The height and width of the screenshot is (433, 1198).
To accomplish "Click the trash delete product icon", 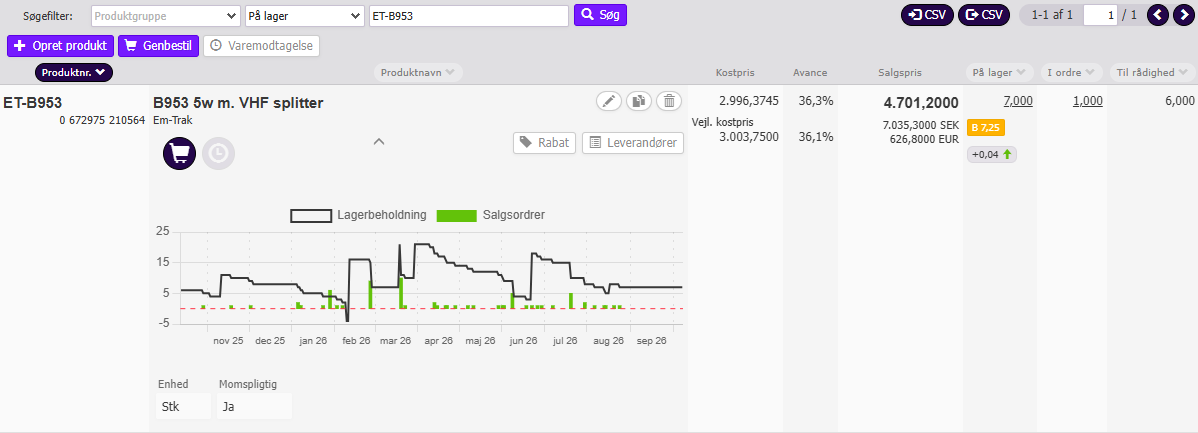I will 669,101.
